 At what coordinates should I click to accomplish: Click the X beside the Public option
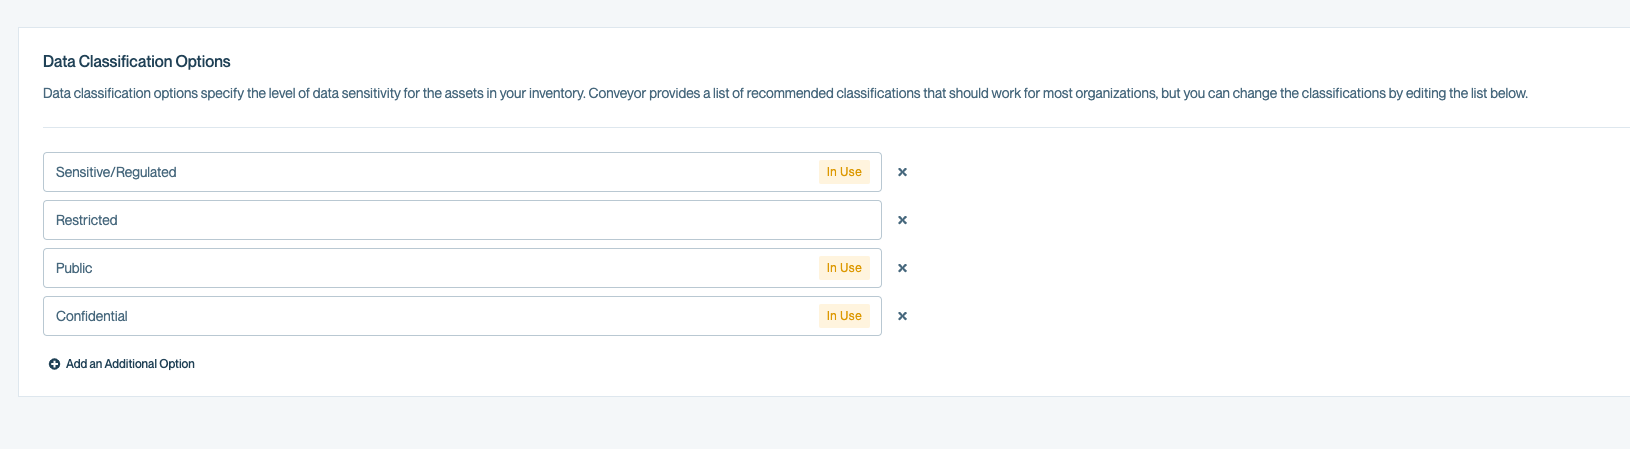pyautogui.click(x=902, y=268)
